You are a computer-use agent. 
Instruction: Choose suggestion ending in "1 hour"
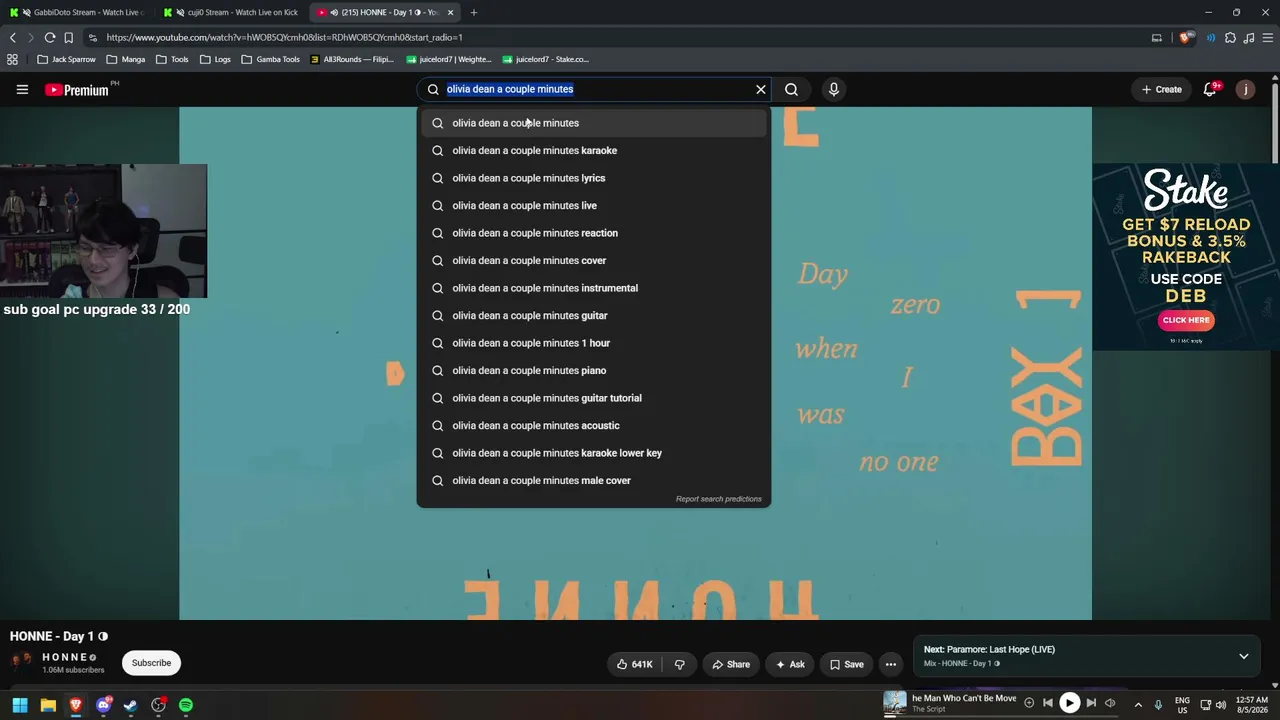click(593, 343)
